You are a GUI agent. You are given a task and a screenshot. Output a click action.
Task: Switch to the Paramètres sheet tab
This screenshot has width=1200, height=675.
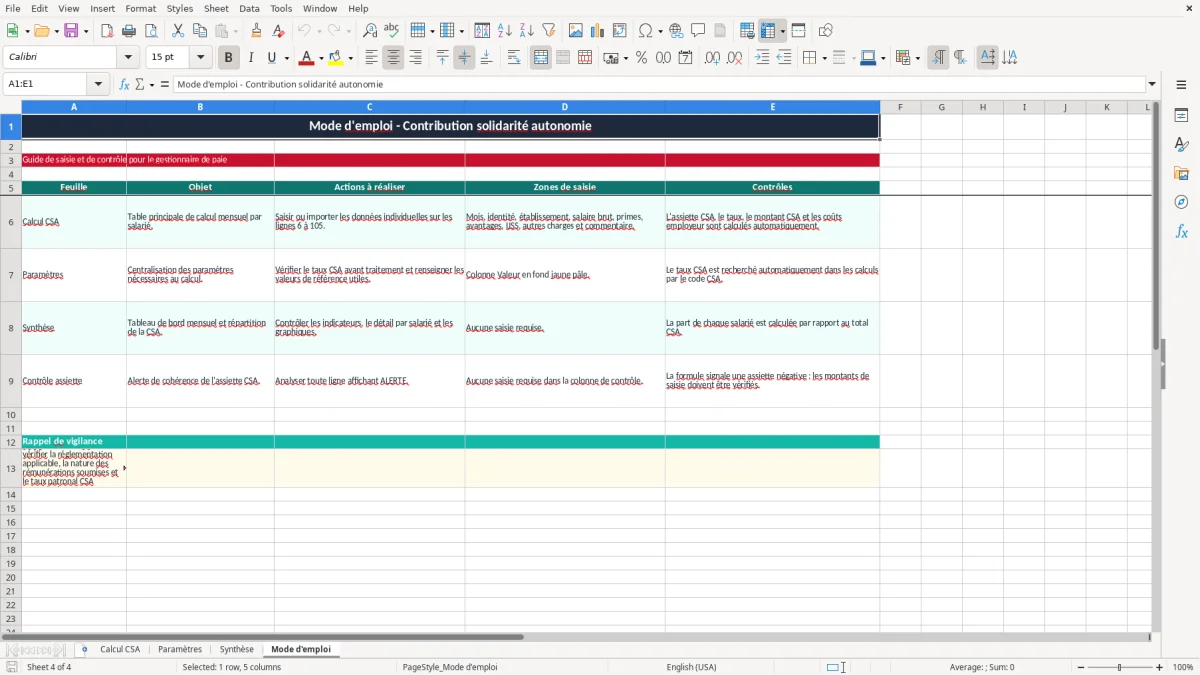tap(180, 649)
